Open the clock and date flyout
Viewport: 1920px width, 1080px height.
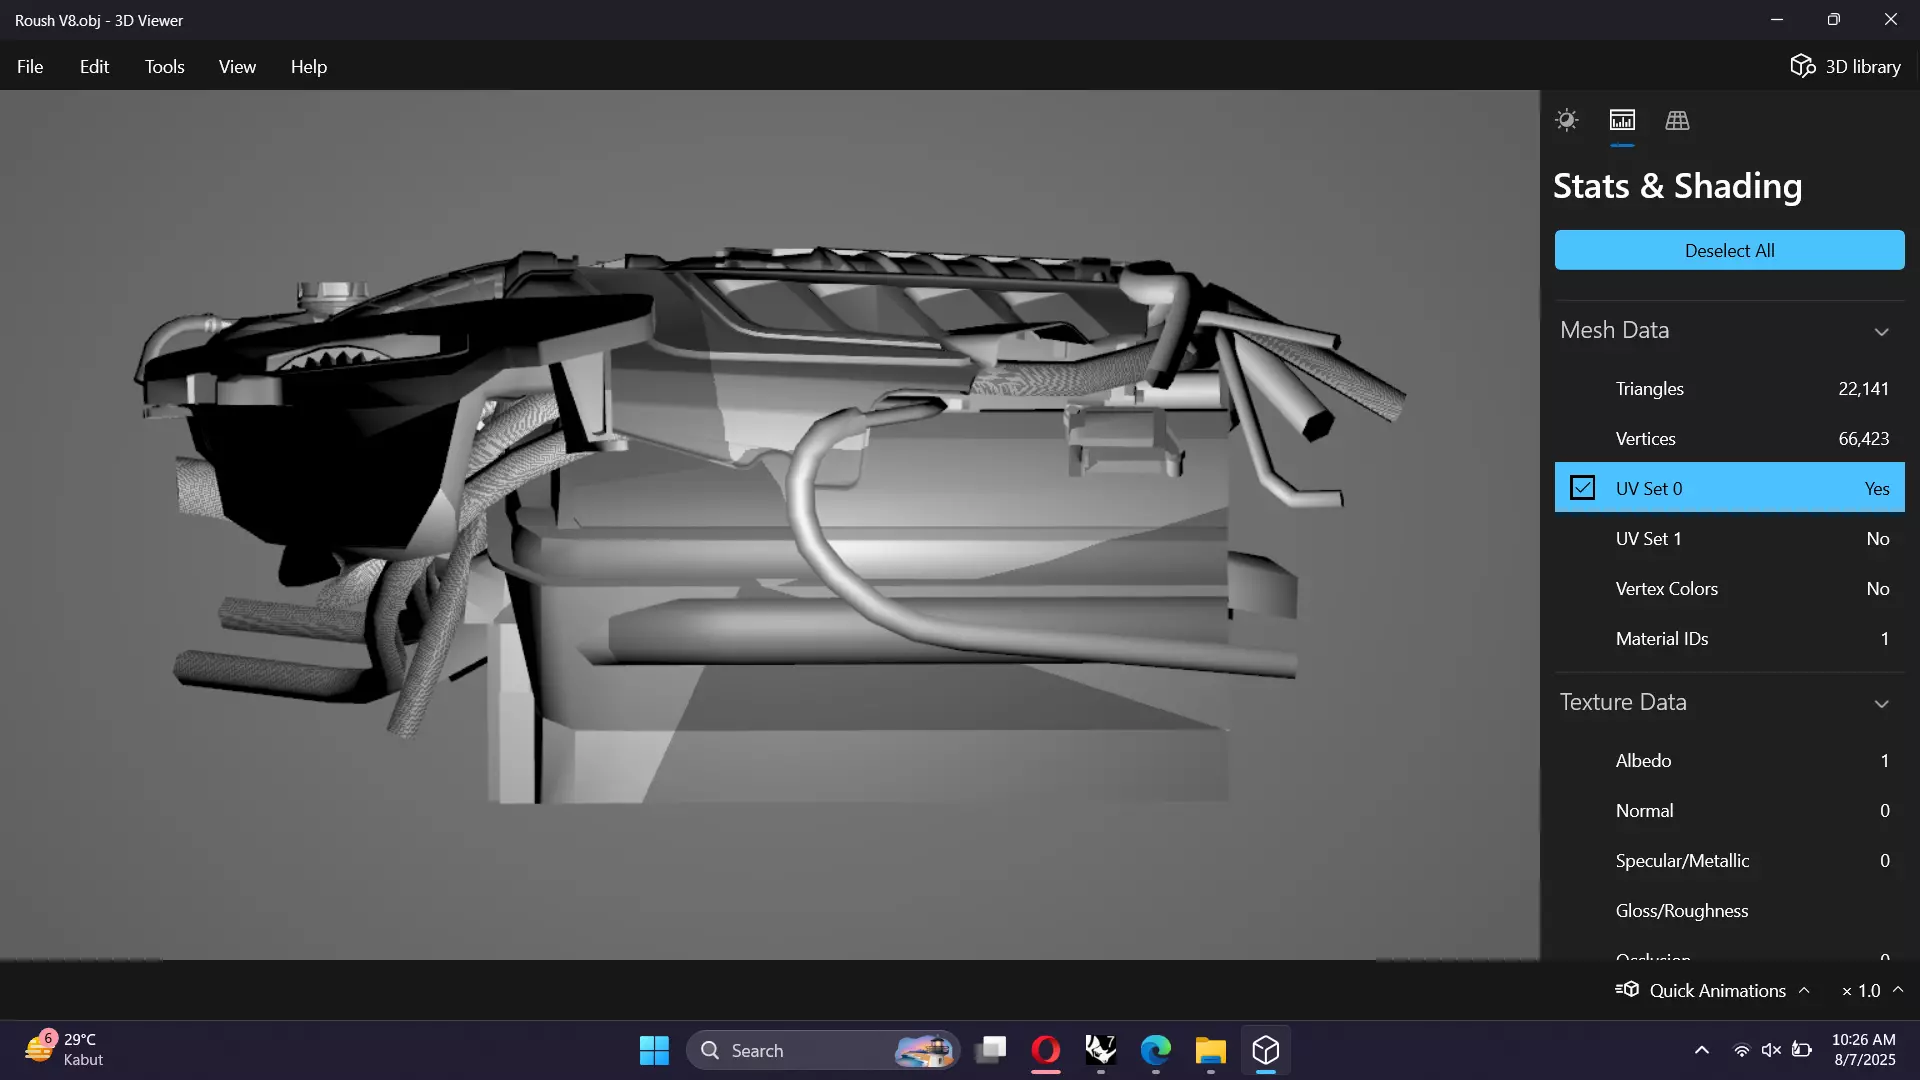click(x=1864, y=1050)
